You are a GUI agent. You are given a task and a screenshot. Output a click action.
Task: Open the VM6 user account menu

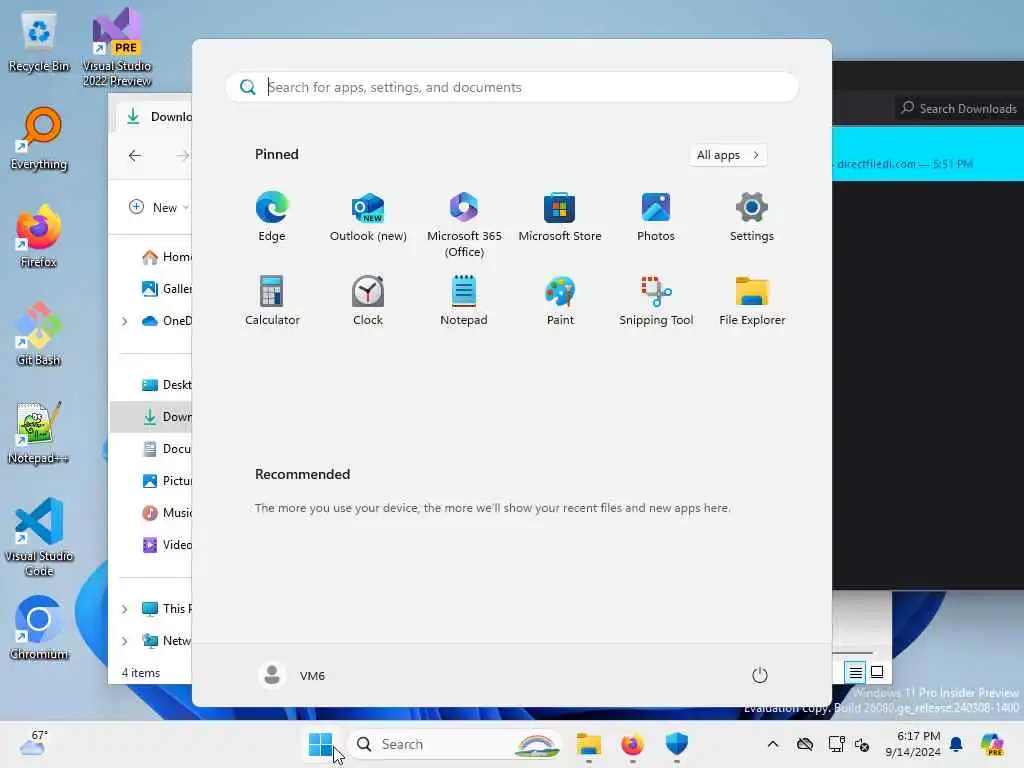pos(292,675)
